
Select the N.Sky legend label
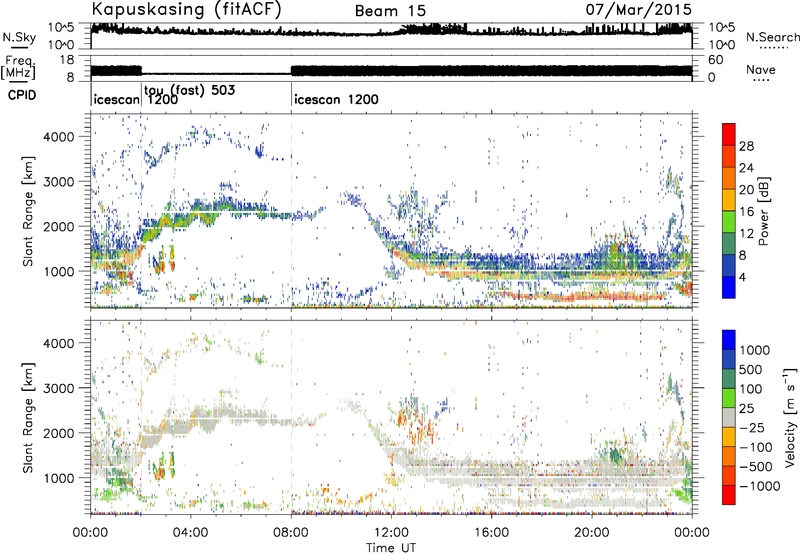[19, 37]
